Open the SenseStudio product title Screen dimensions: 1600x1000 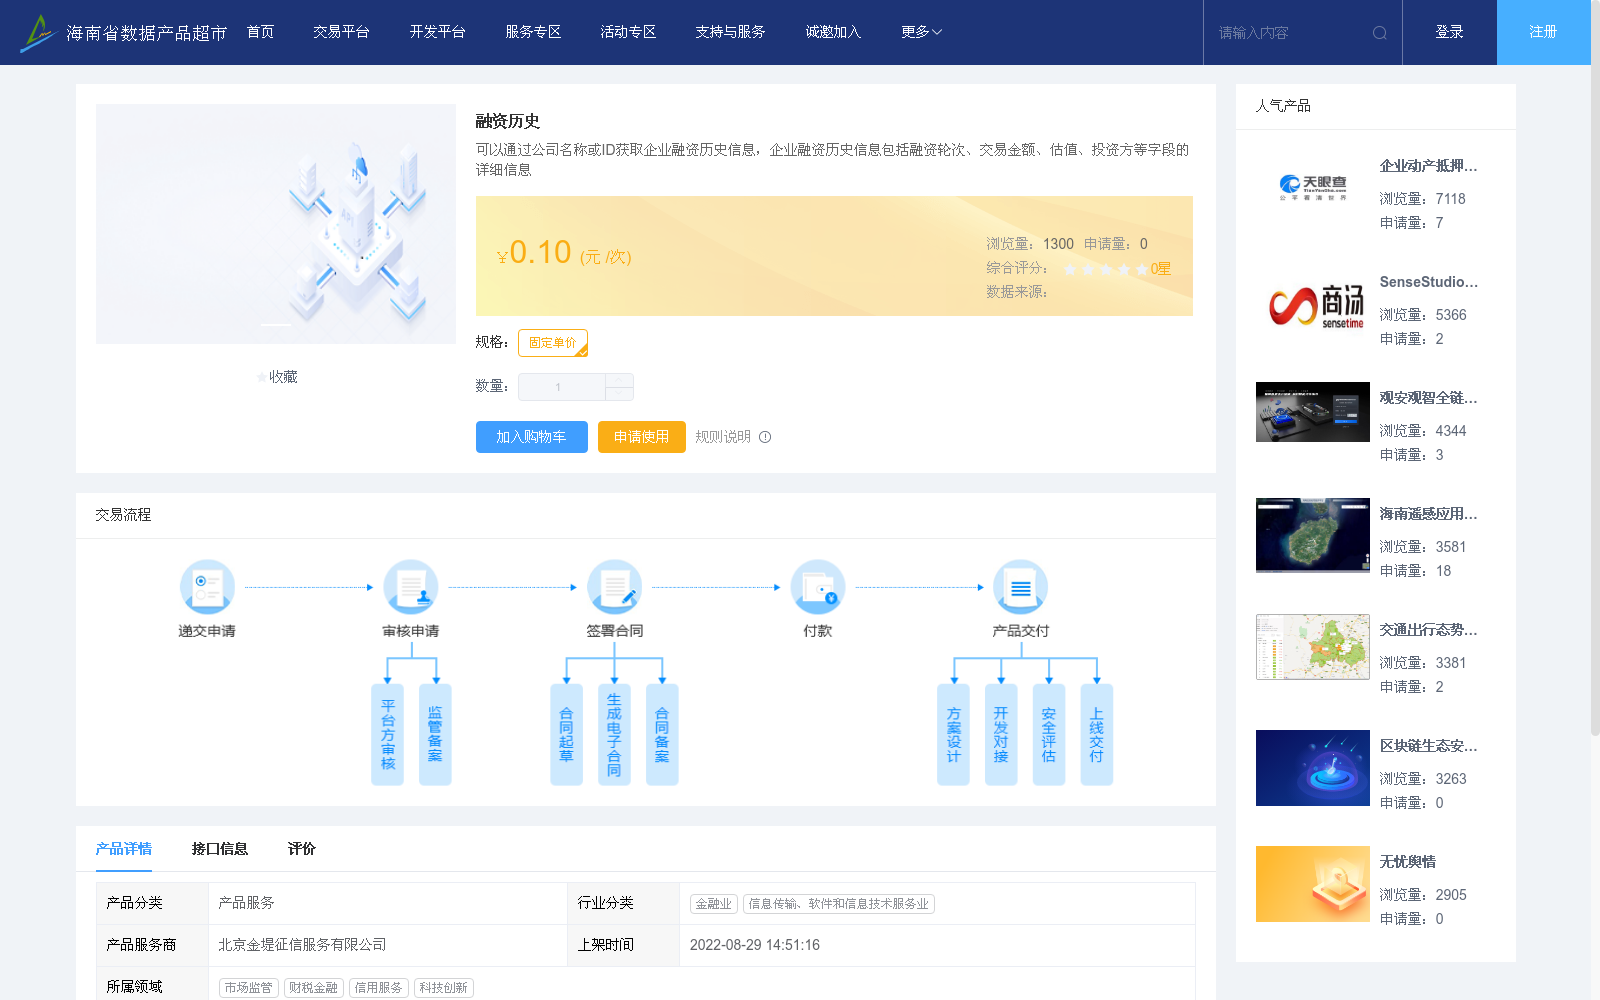1428,282
